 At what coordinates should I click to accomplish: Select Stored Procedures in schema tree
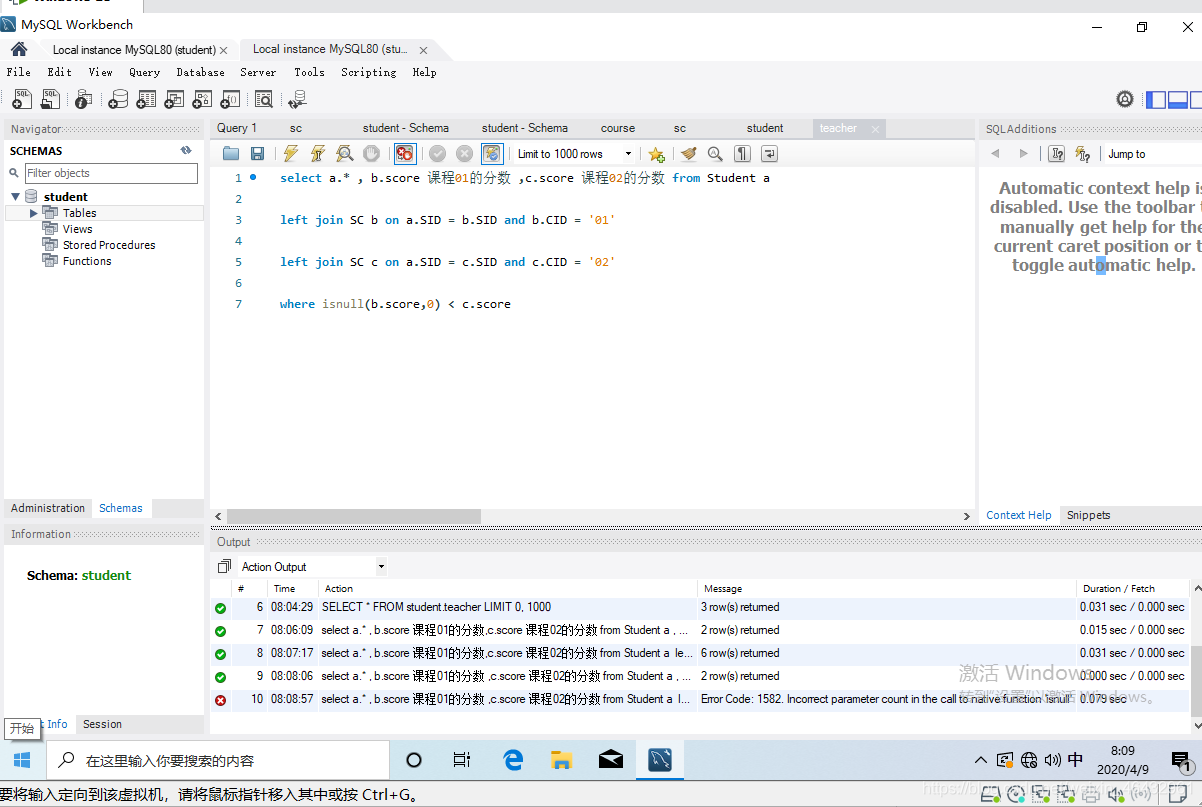109,245
